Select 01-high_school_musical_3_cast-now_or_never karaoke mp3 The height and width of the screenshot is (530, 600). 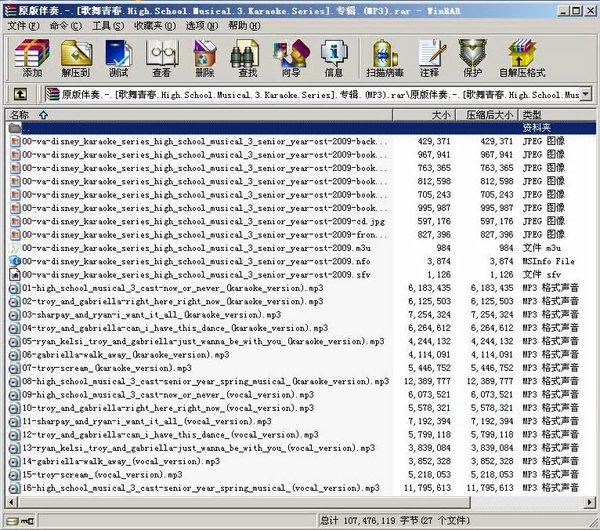173,288
